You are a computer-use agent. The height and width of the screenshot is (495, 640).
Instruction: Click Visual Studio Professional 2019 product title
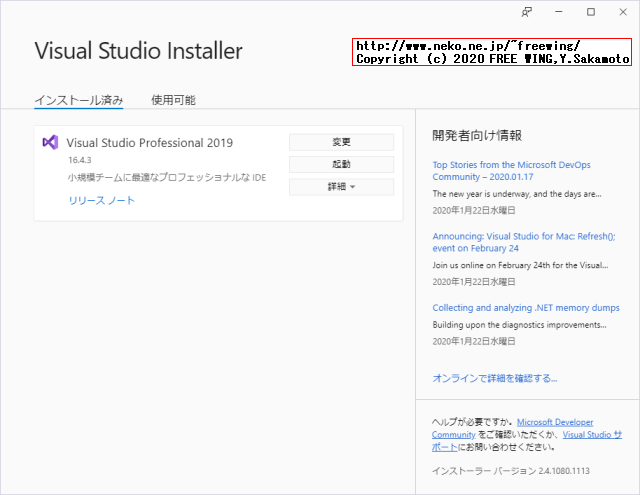pyautogui.click(x=150, y=143)
